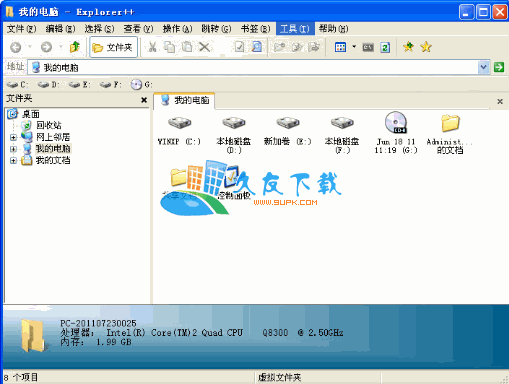Screen dimensions: 509x384
Task: Open Properties with the checkmark sheet icon
Action: click(x=239, y=47)
